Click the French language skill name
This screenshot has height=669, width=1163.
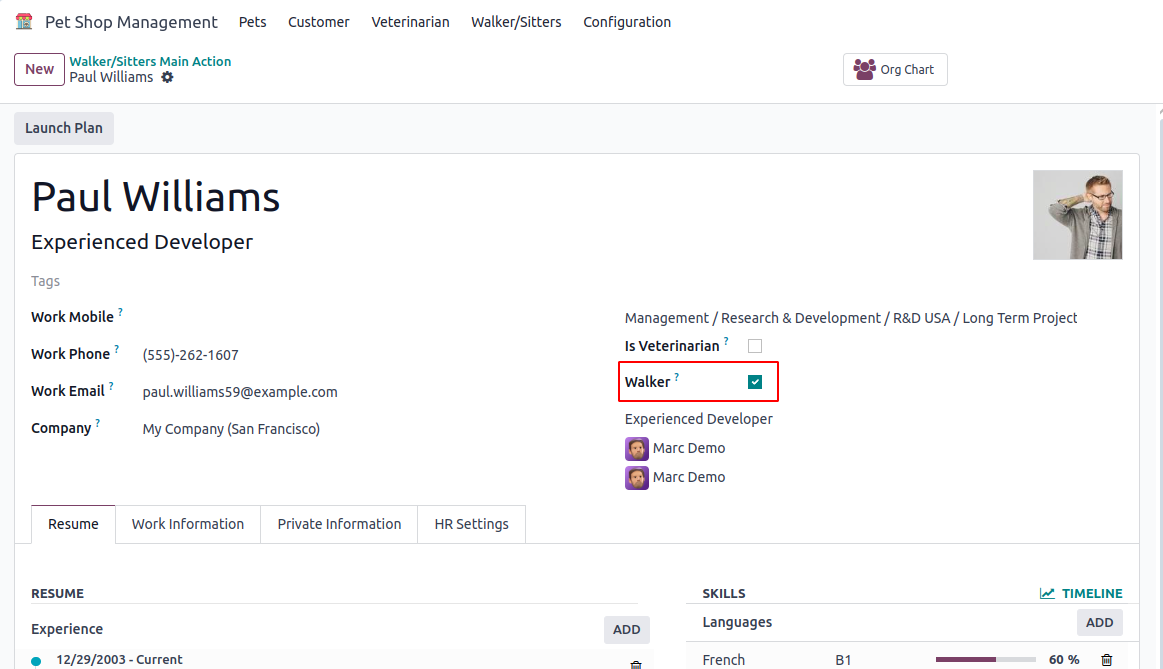[724, 659]
